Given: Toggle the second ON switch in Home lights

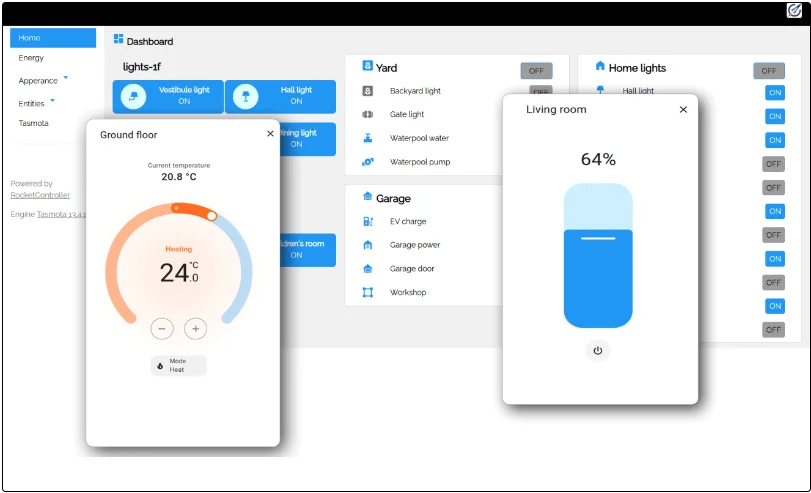Looking at the screenshot, I should click(x=775, y=116).
